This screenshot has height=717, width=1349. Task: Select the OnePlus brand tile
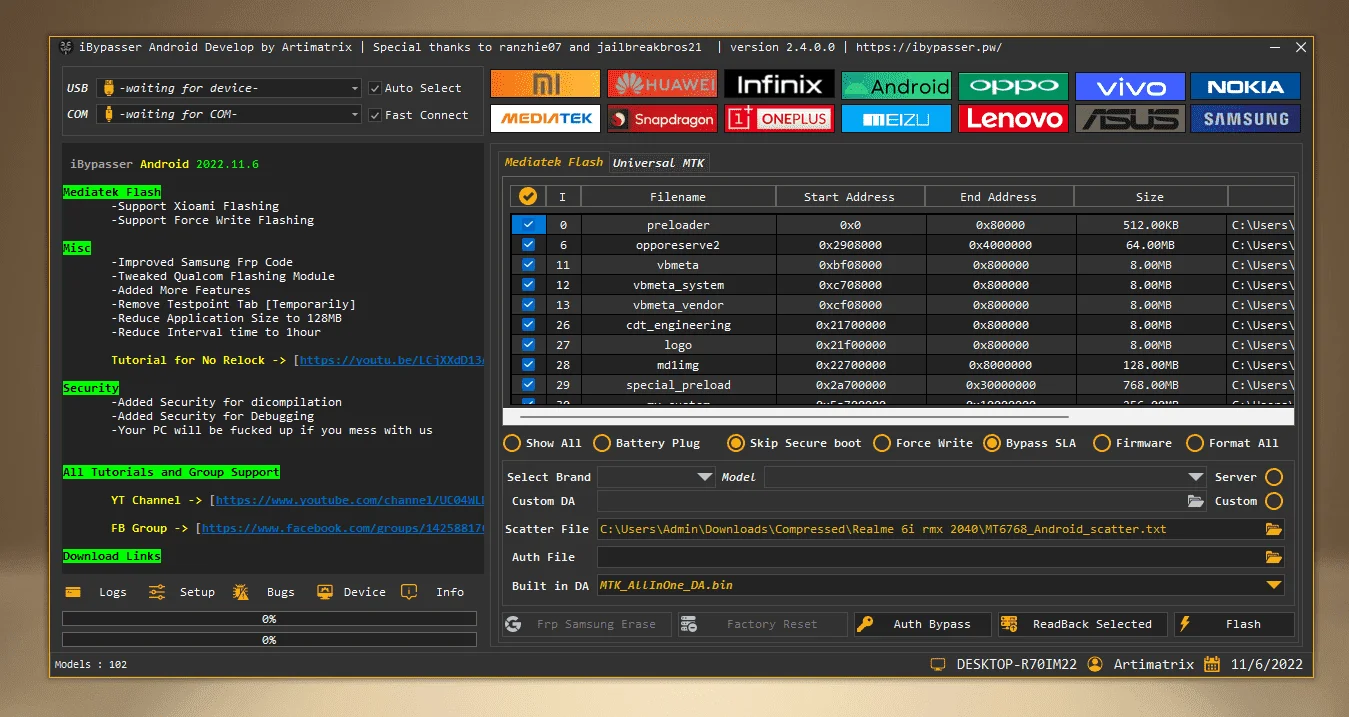click(x=779, y=118)
